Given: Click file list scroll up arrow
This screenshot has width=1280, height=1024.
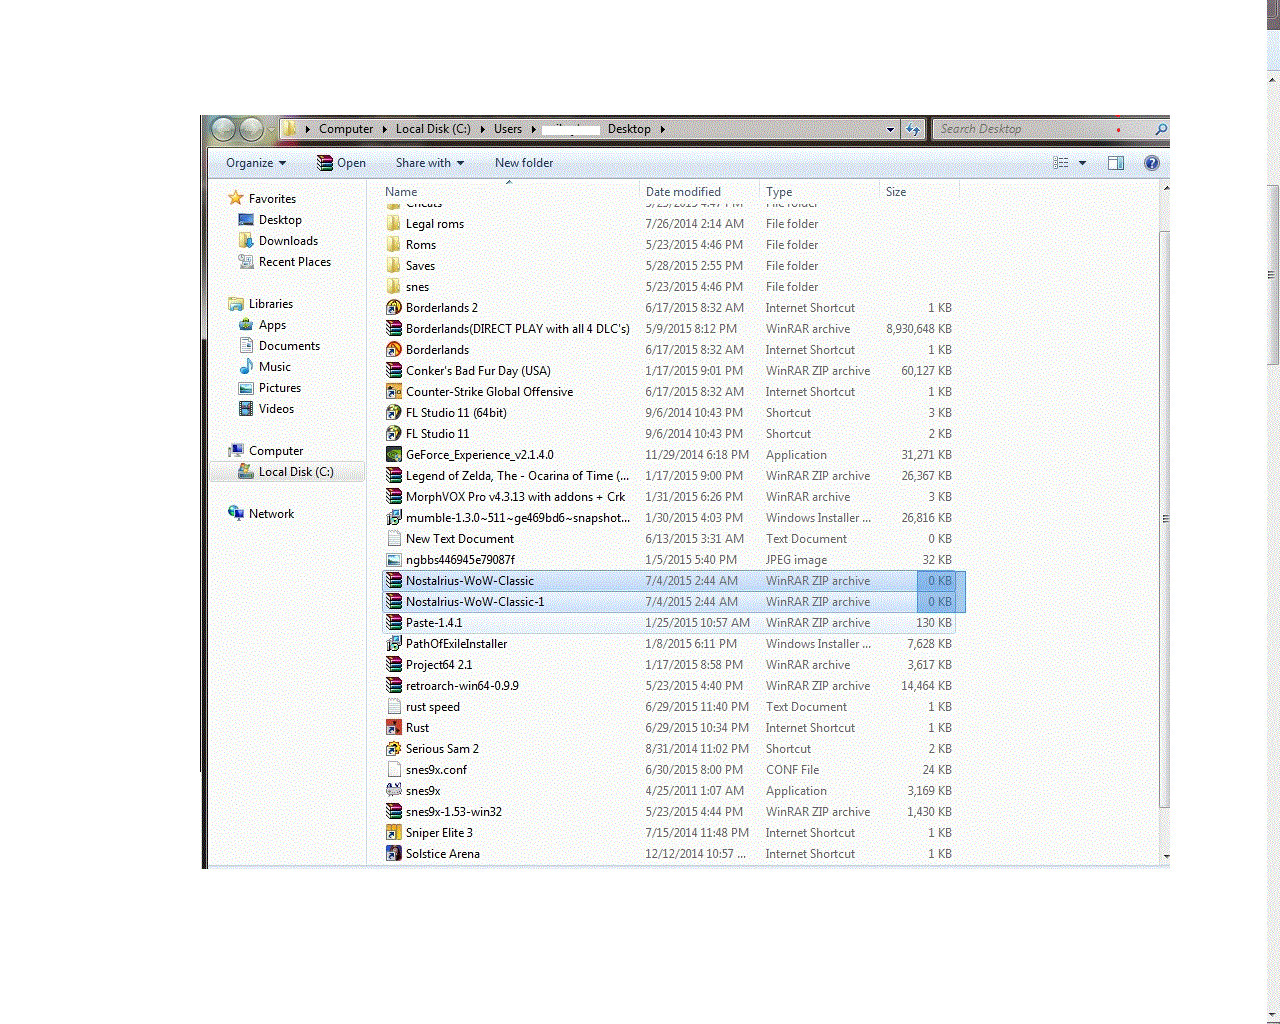Looking at the screenshot, I should [x=1166, y=188].
